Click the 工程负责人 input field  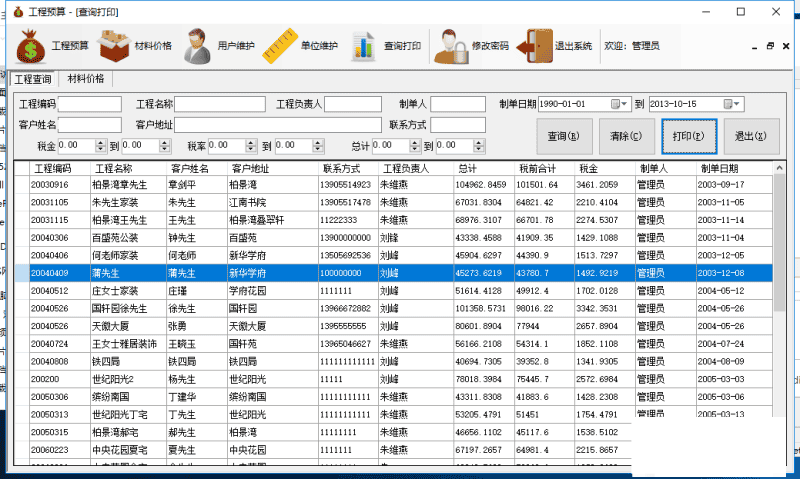click(353, 104)
